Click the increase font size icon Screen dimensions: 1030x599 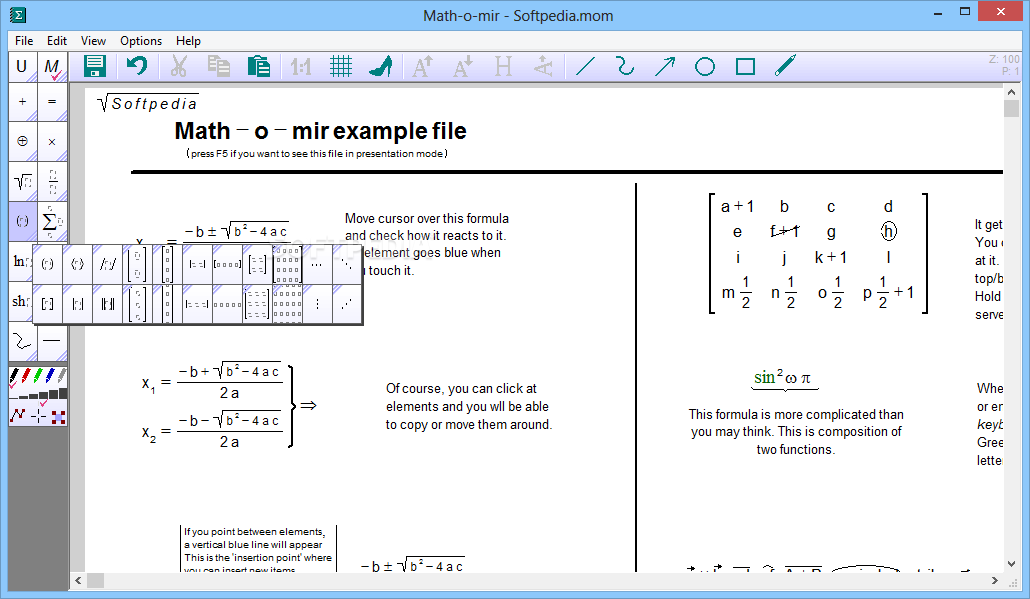tap(422, 66)
